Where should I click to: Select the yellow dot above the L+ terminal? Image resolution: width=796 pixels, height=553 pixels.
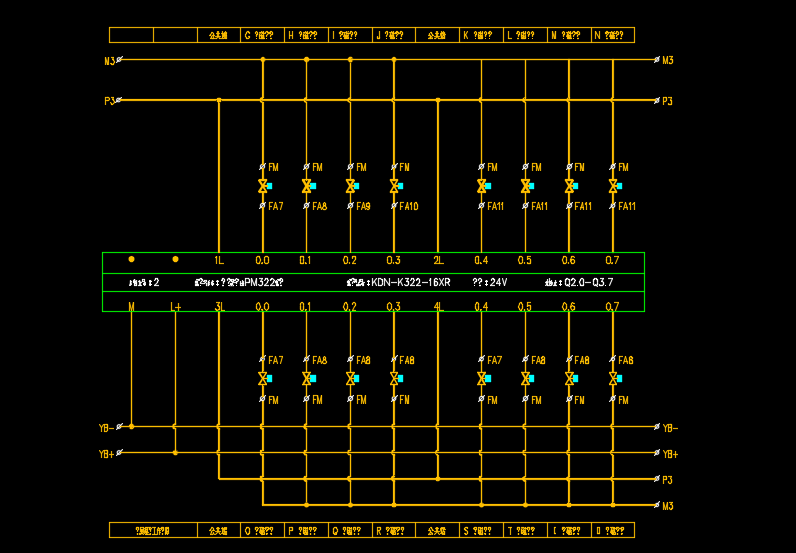(175, 259)
